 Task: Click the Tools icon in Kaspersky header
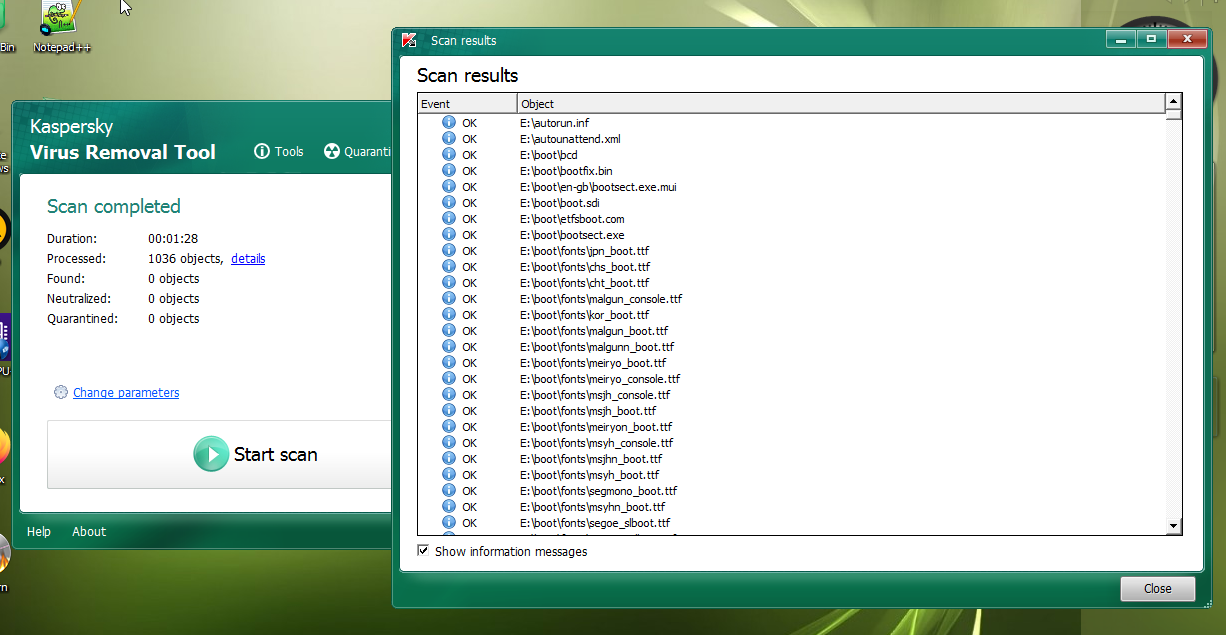tap(263, 152)
